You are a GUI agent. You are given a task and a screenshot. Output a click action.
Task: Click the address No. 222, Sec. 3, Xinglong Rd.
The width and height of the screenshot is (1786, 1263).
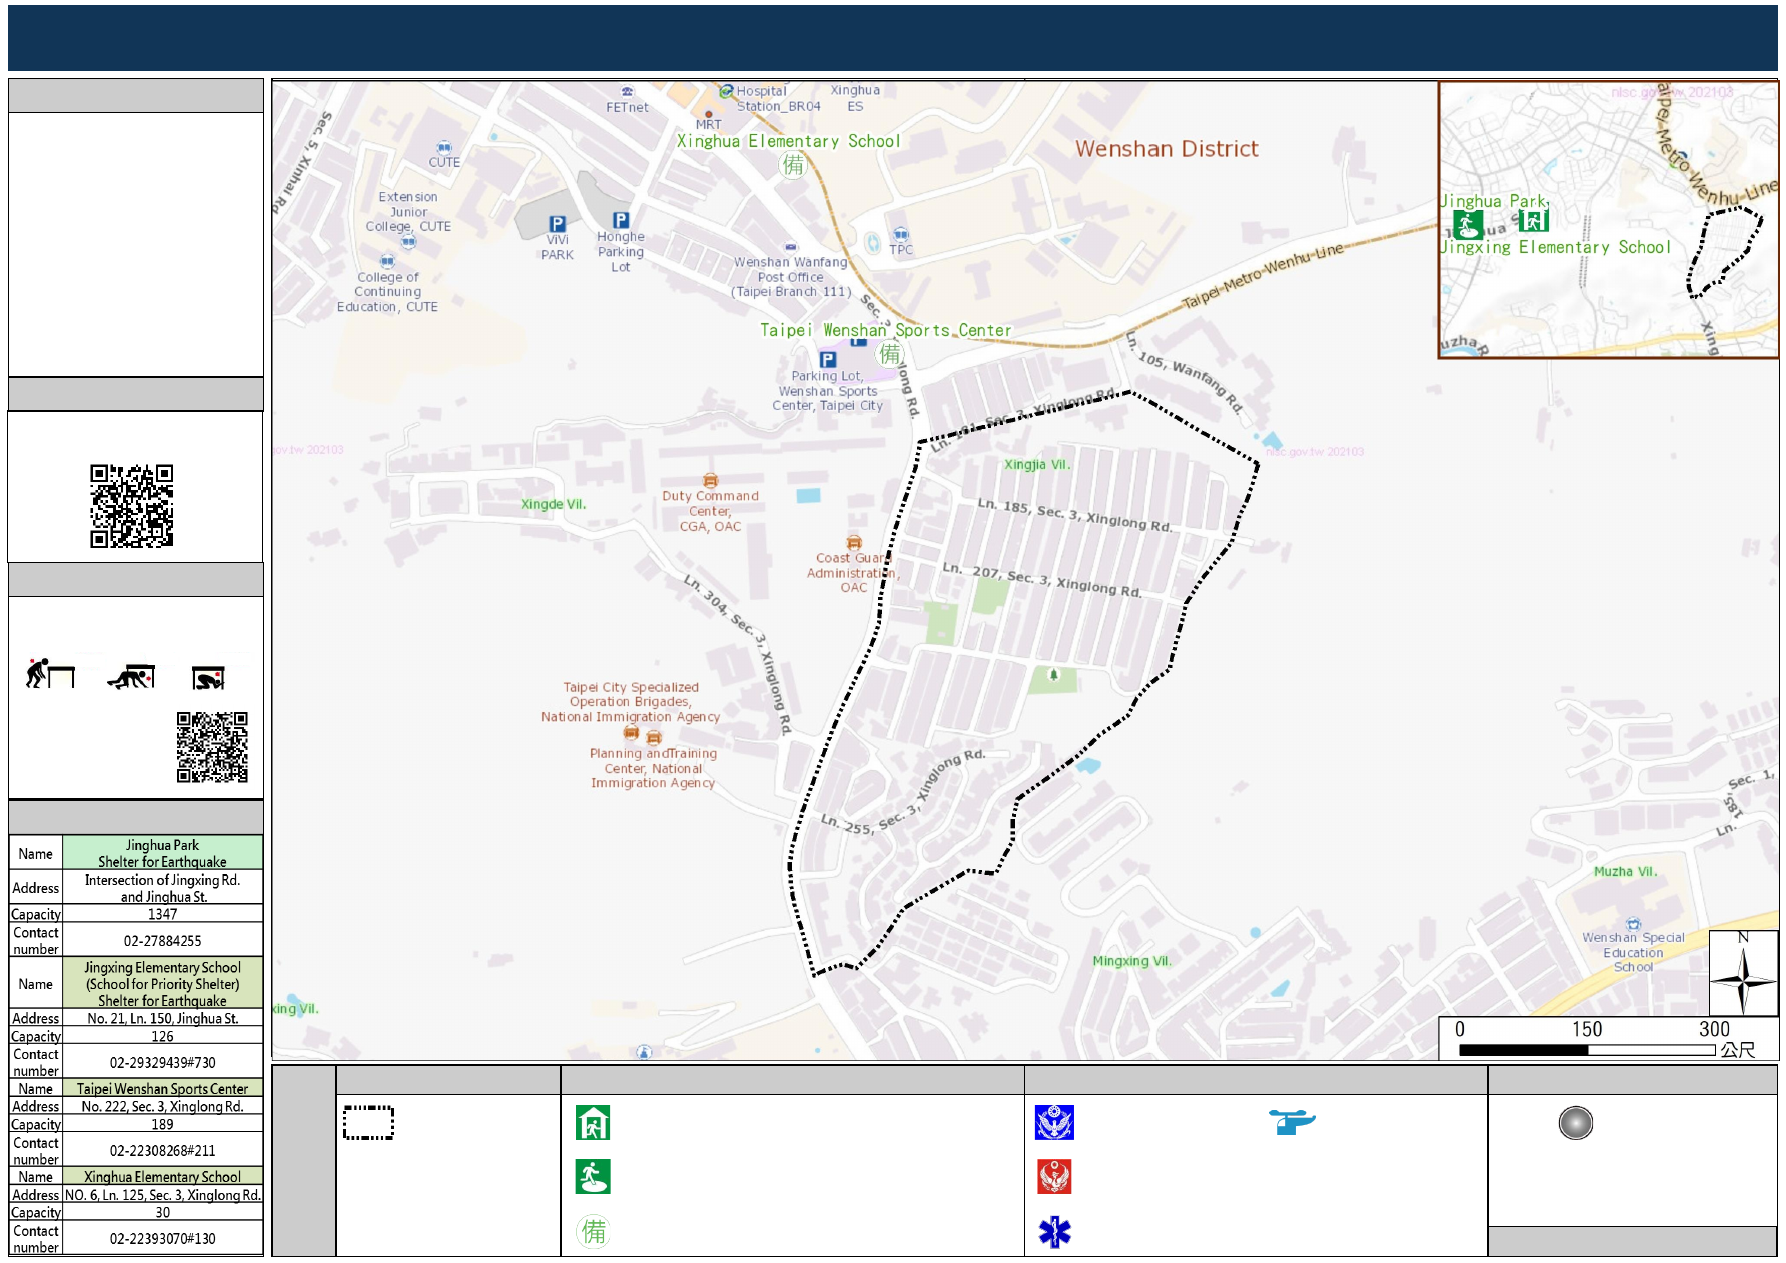[162, 1106]
